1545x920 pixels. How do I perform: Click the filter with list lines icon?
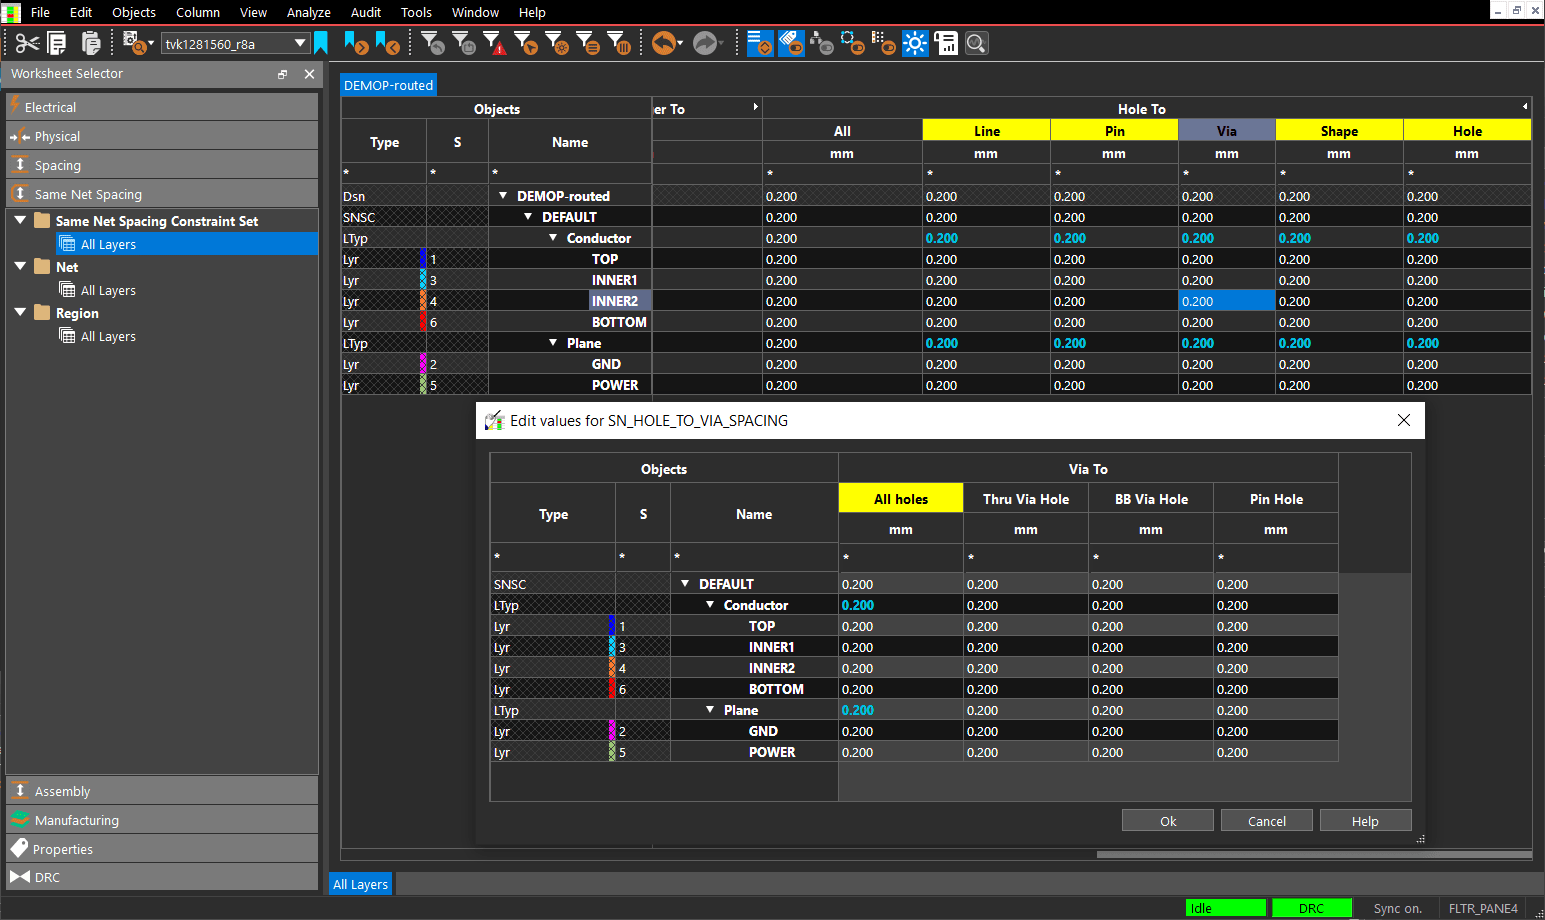point(588,43)
